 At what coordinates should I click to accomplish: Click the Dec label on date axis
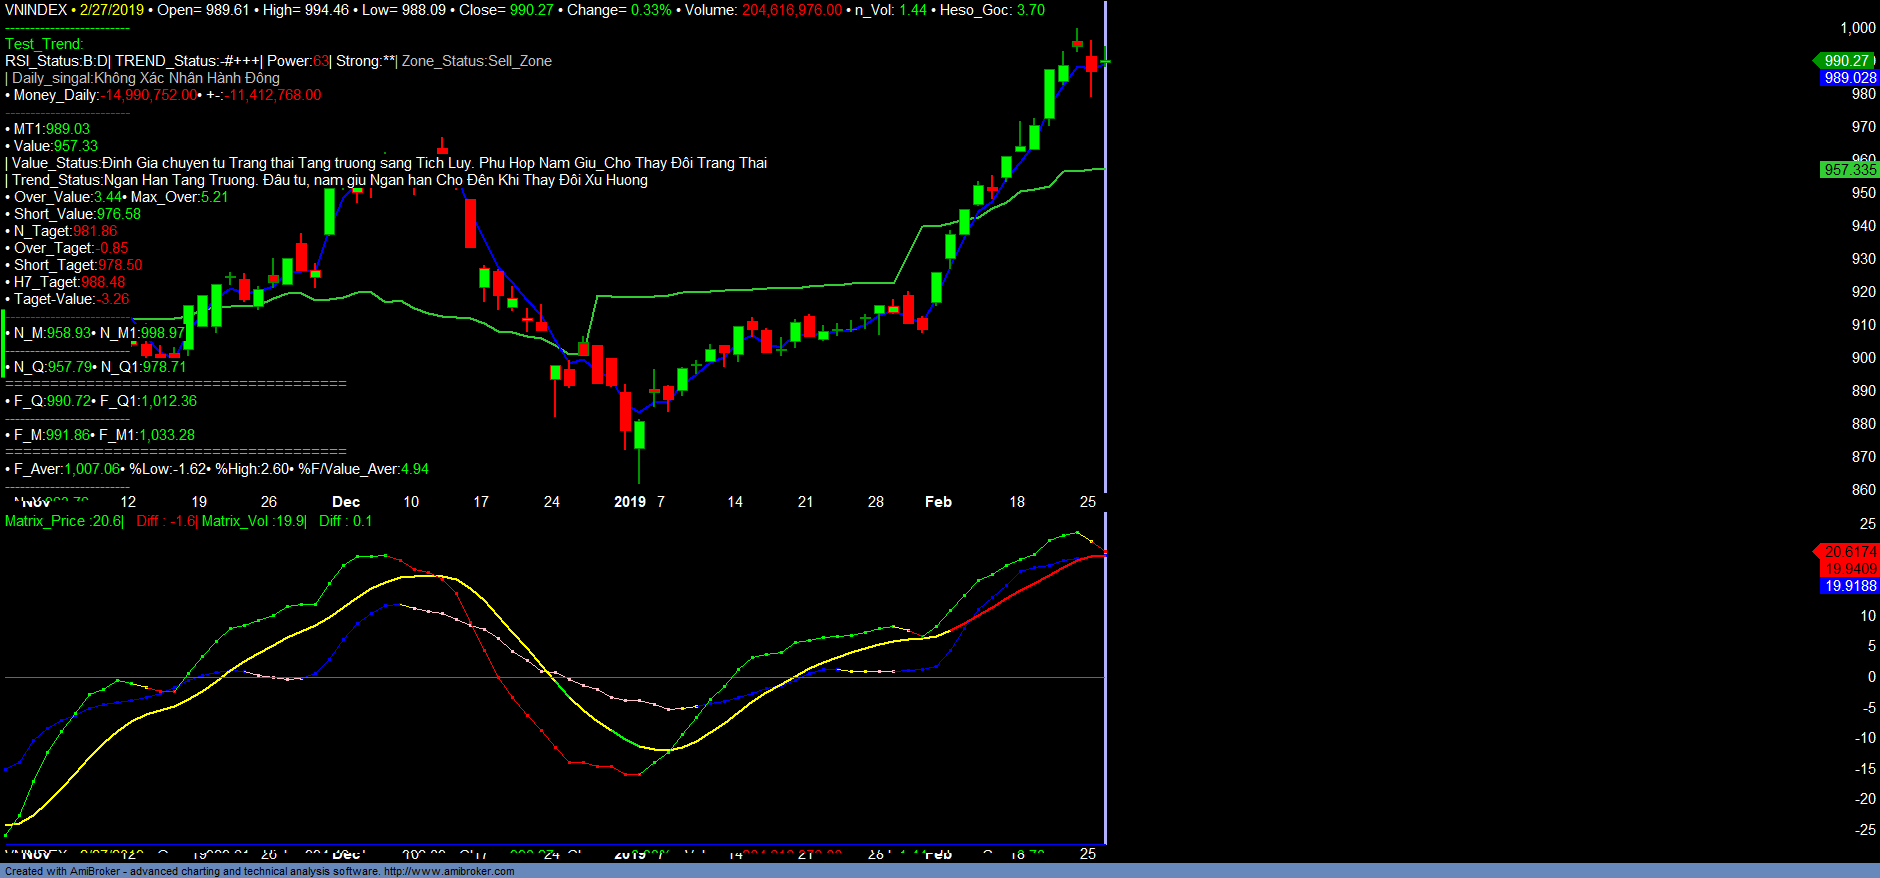tap(346, 502)
